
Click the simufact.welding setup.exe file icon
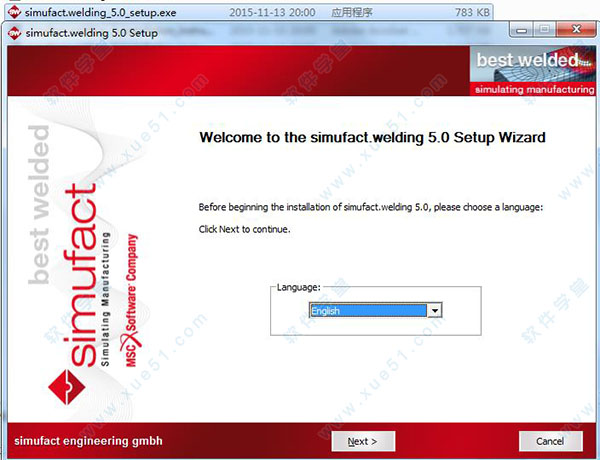(x=13, y=10)
